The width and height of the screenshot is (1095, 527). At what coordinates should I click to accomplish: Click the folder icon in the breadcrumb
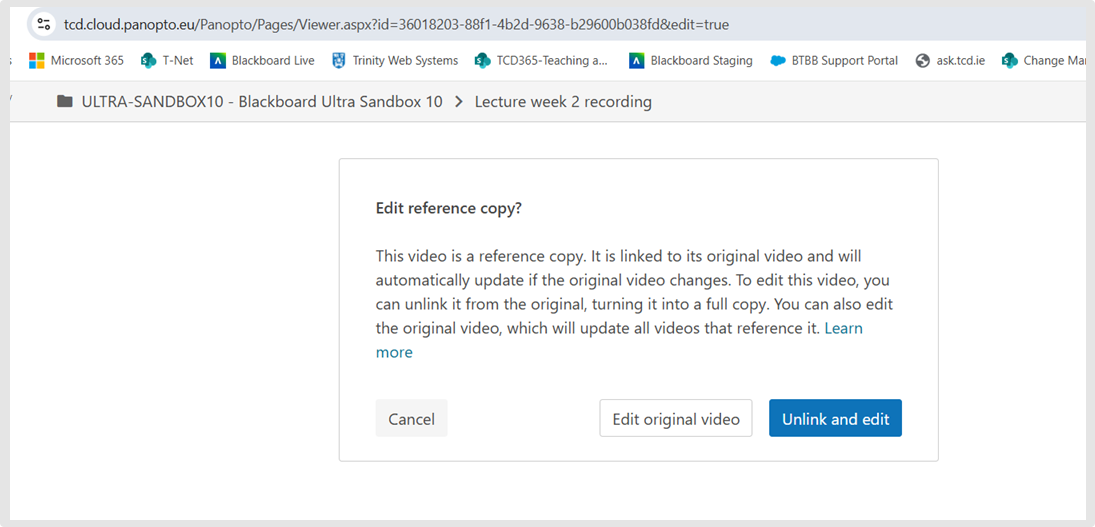(x=65, y=102)
